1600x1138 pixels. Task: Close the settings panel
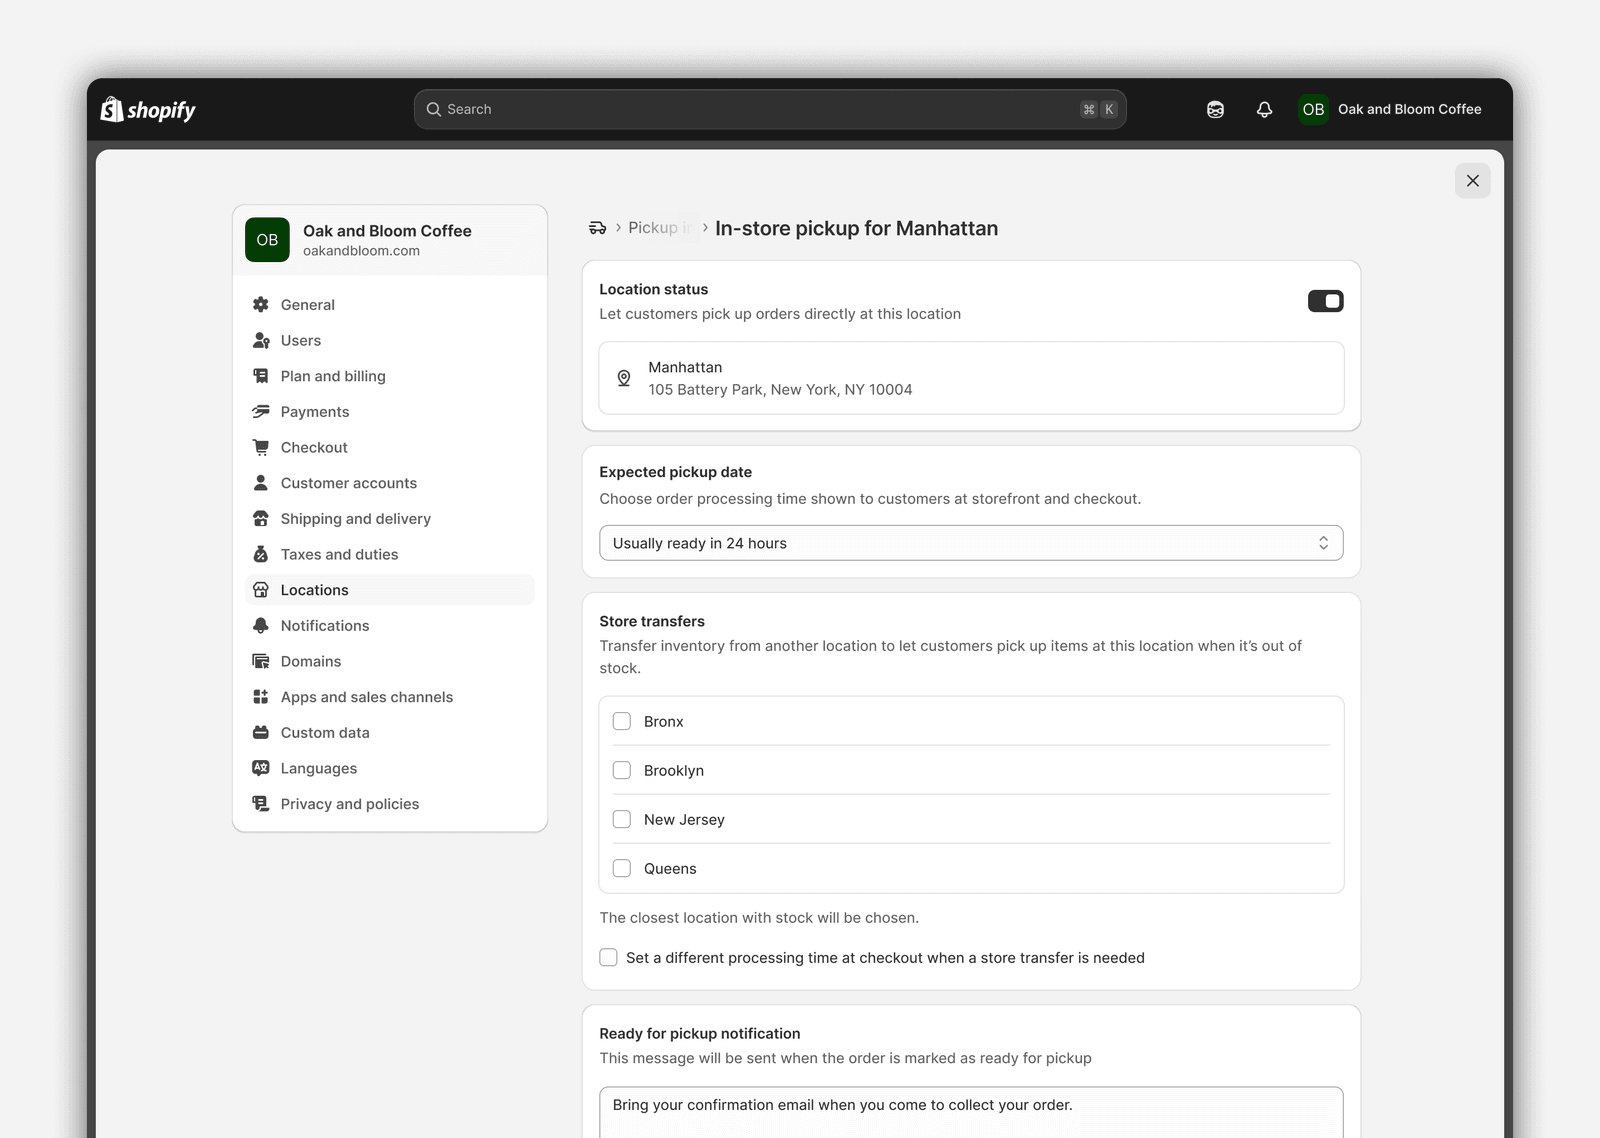click(1472, 181)
